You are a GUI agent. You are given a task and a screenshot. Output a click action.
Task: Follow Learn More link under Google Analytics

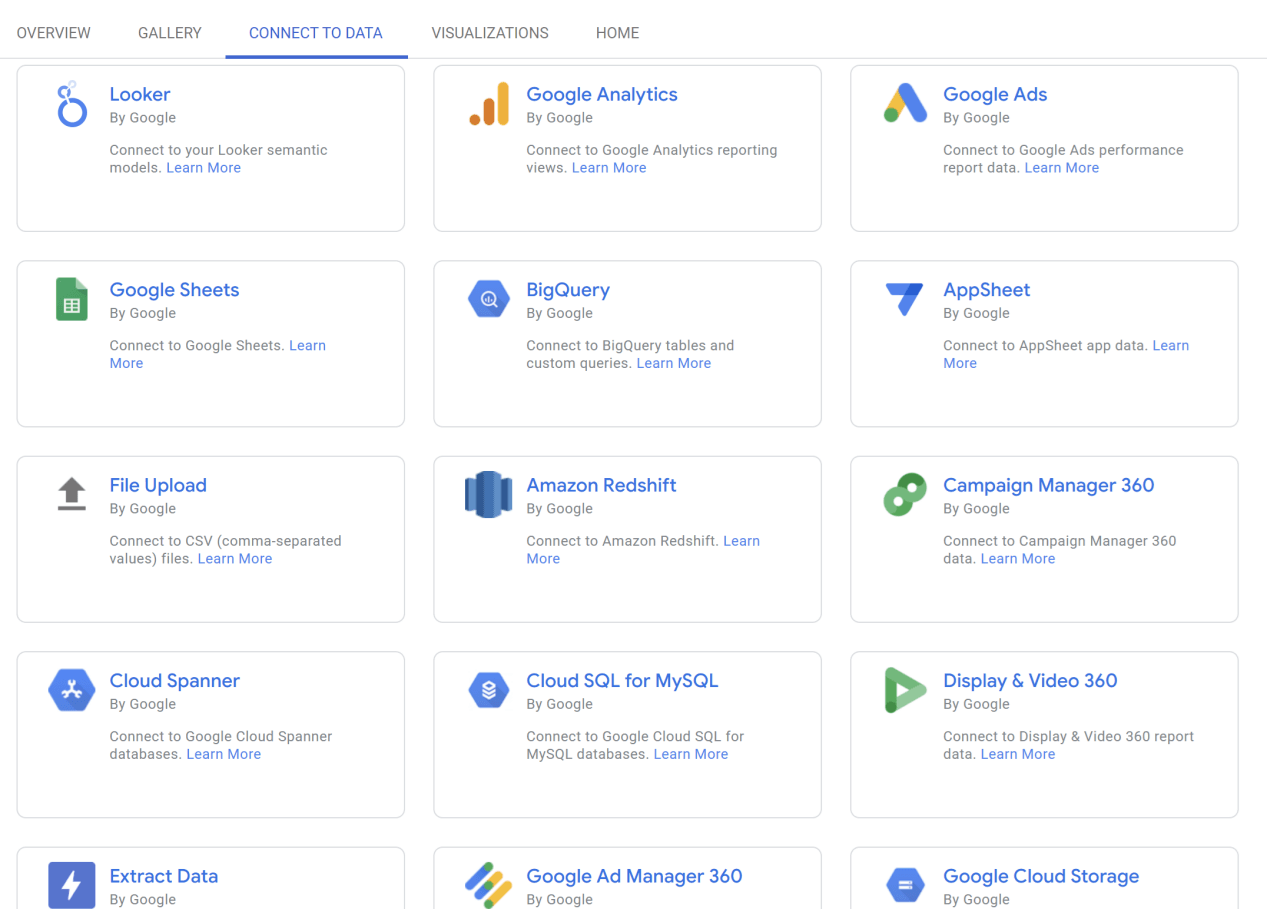pos(609,168)
